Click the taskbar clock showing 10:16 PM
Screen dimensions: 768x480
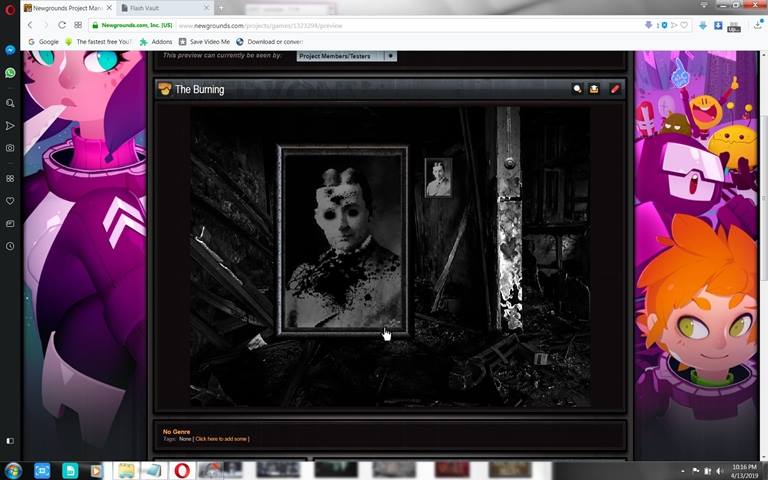click(744, 471)
